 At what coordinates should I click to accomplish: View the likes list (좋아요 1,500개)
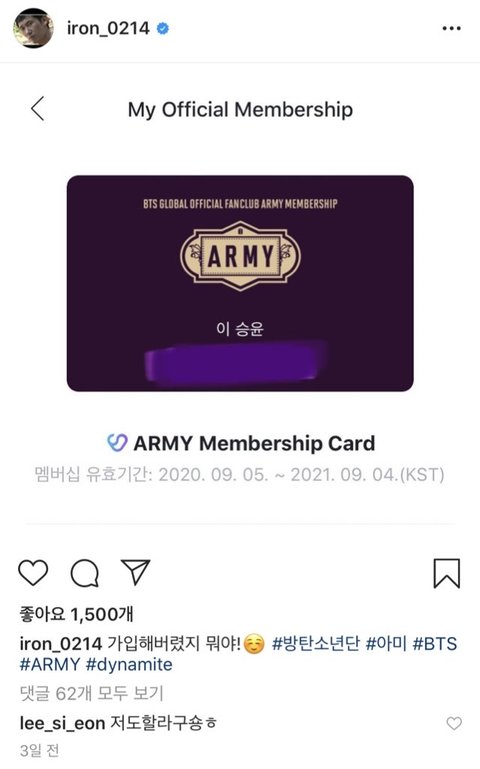point(76,614)
